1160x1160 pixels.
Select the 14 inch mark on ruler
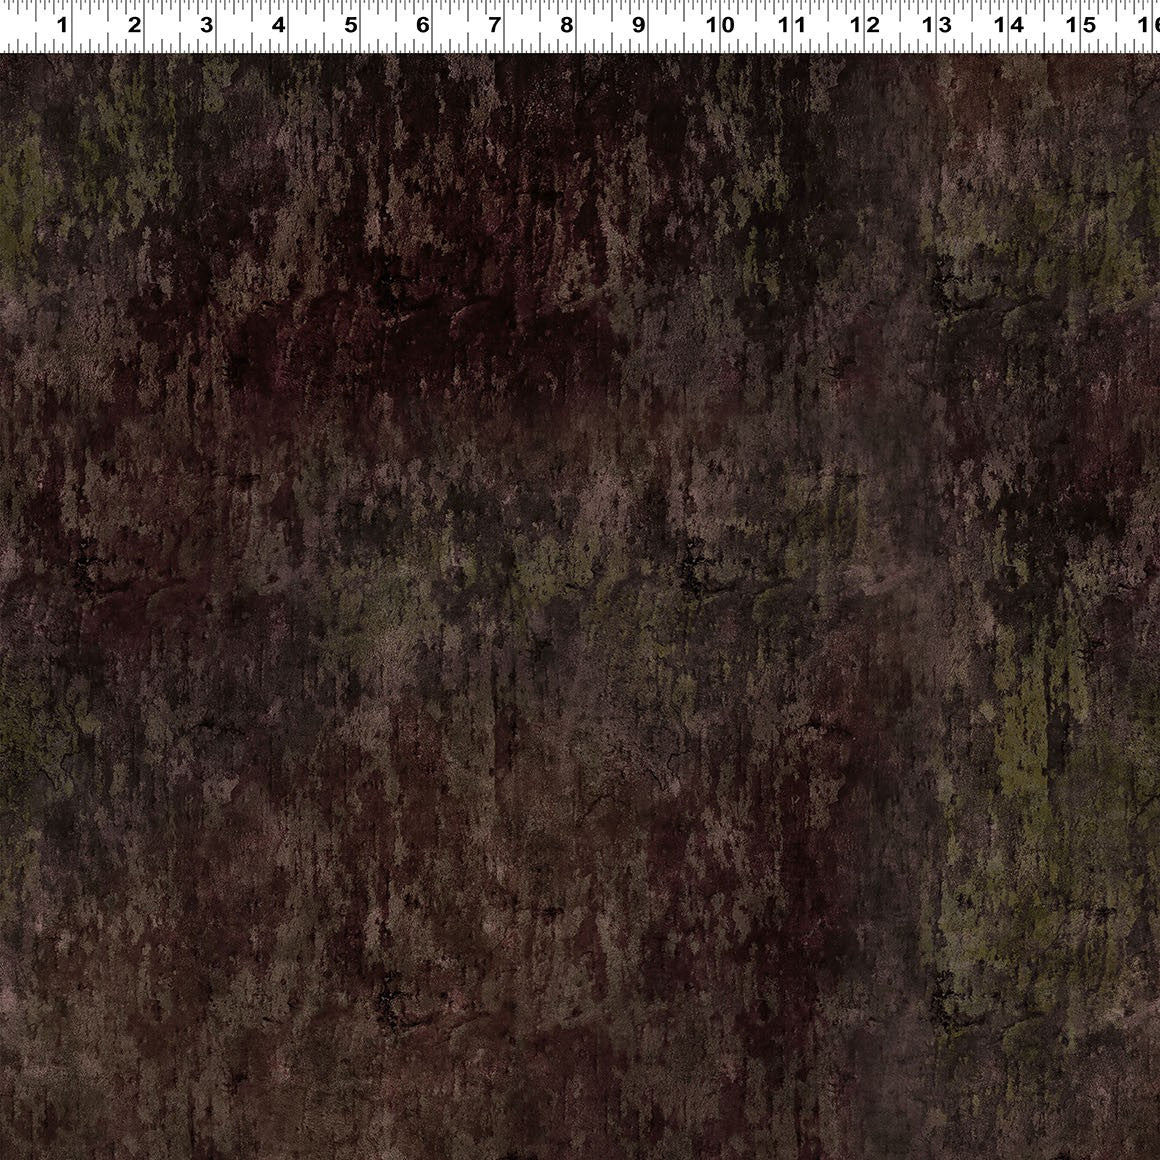(1009, 25)
